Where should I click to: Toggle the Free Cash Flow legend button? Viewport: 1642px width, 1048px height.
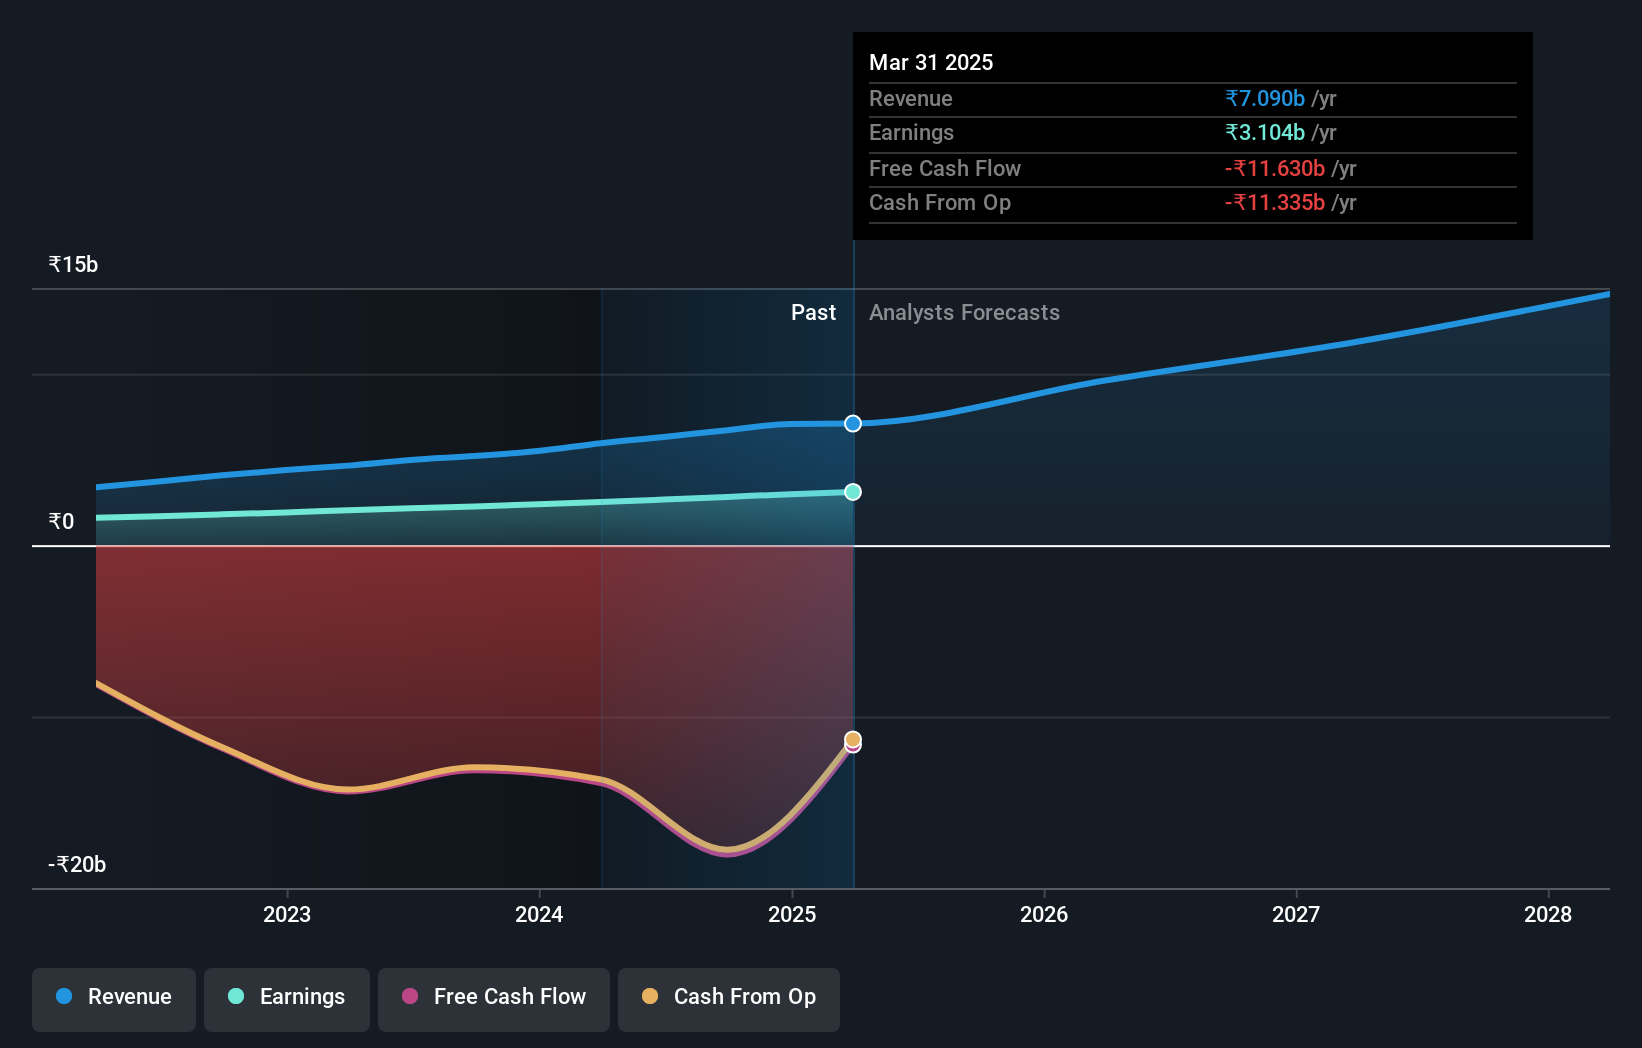point(494,999)
